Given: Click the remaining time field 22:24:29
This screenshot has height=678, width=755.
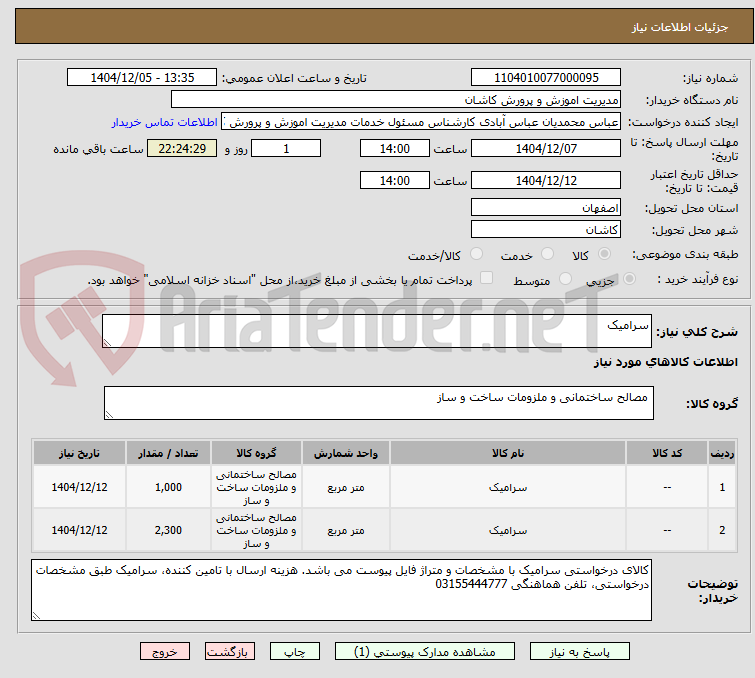Looking at the screenshot, I should pyautogui.click(x=182, y=148).
